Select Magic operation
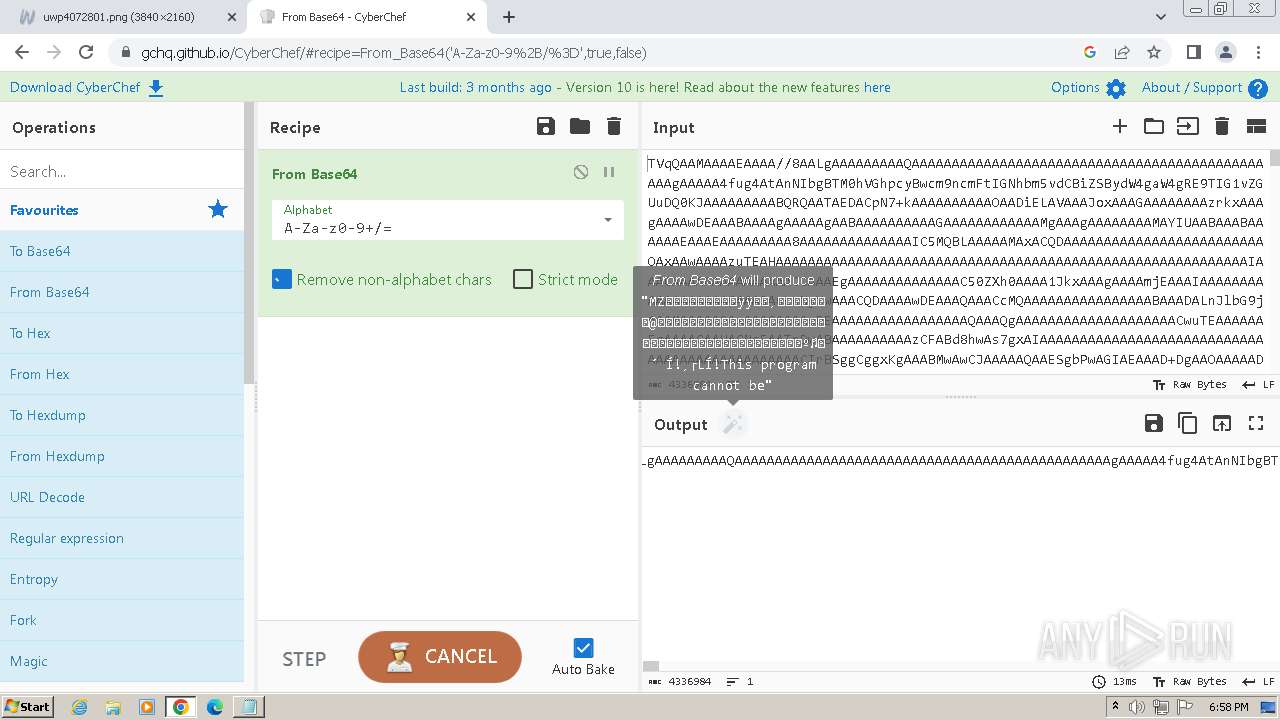The width and height of the screenshot is (1280, 720). pos(122,661)
